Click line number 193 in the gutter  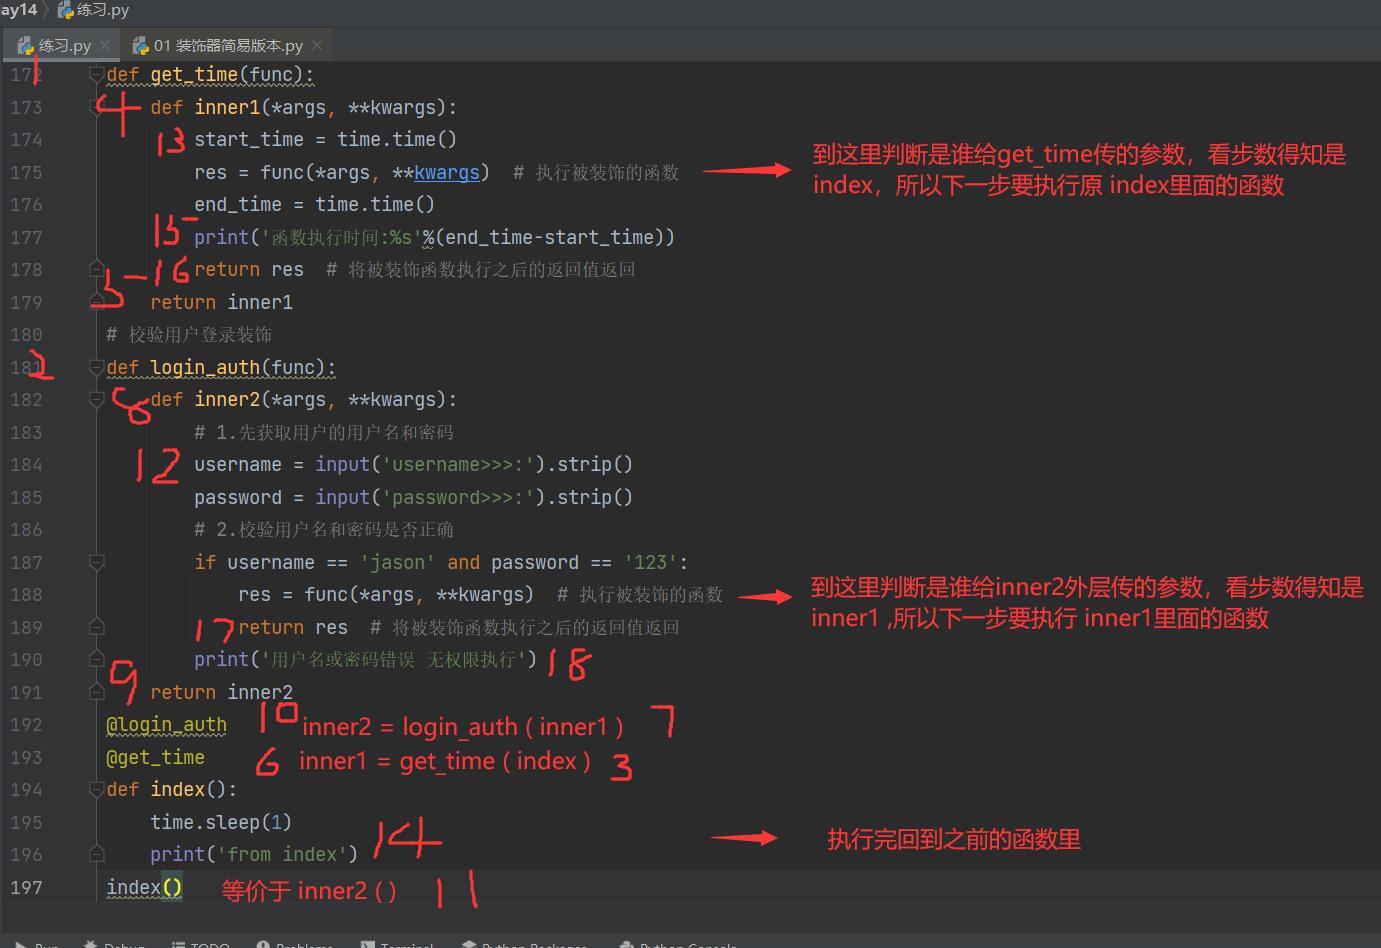tap(26, 758)
